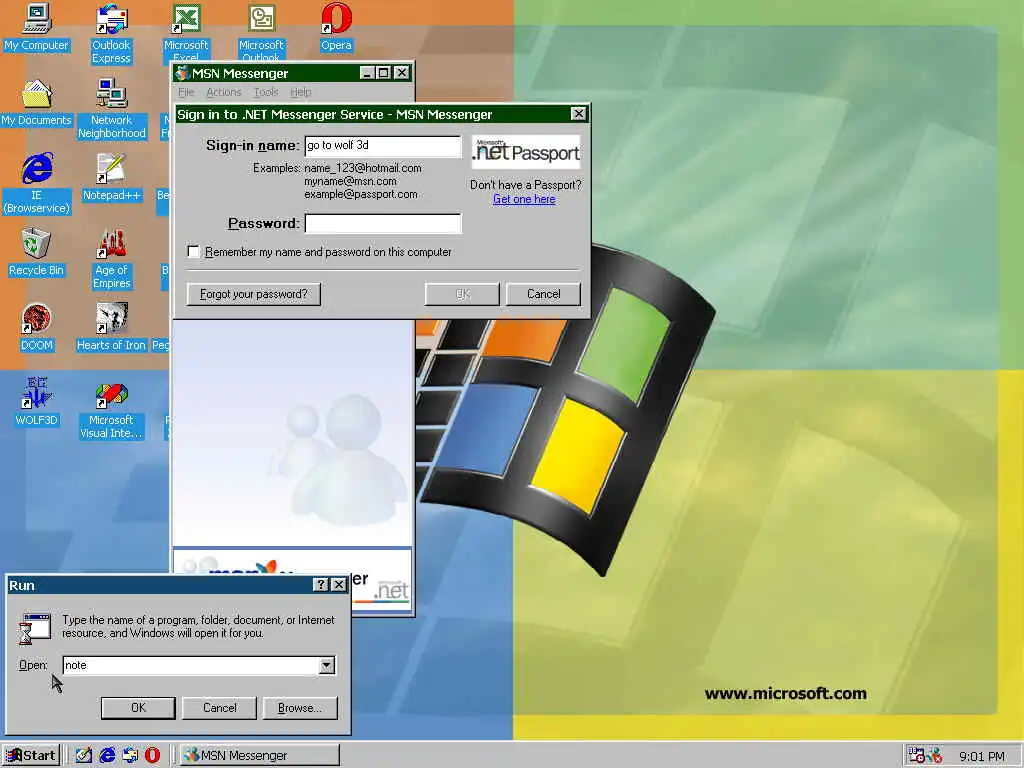The height and width of the screenshot is (768, 1024).
Task: Click taskbar clock showing 9:01 PM
Action: click(x=982, y=756)
